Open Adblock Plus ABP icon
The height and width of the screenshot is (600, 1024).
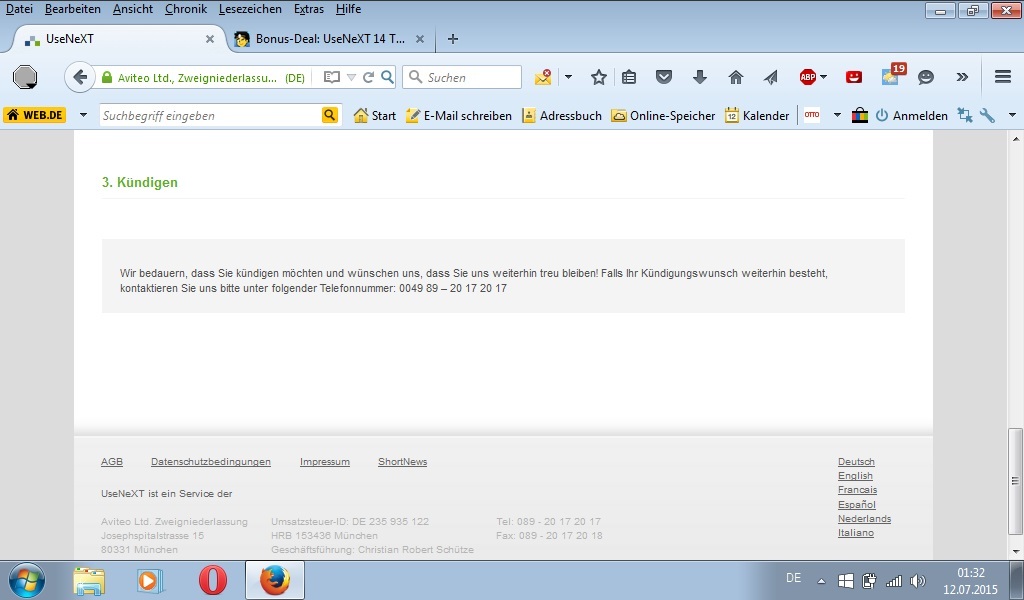pos(807,77)
